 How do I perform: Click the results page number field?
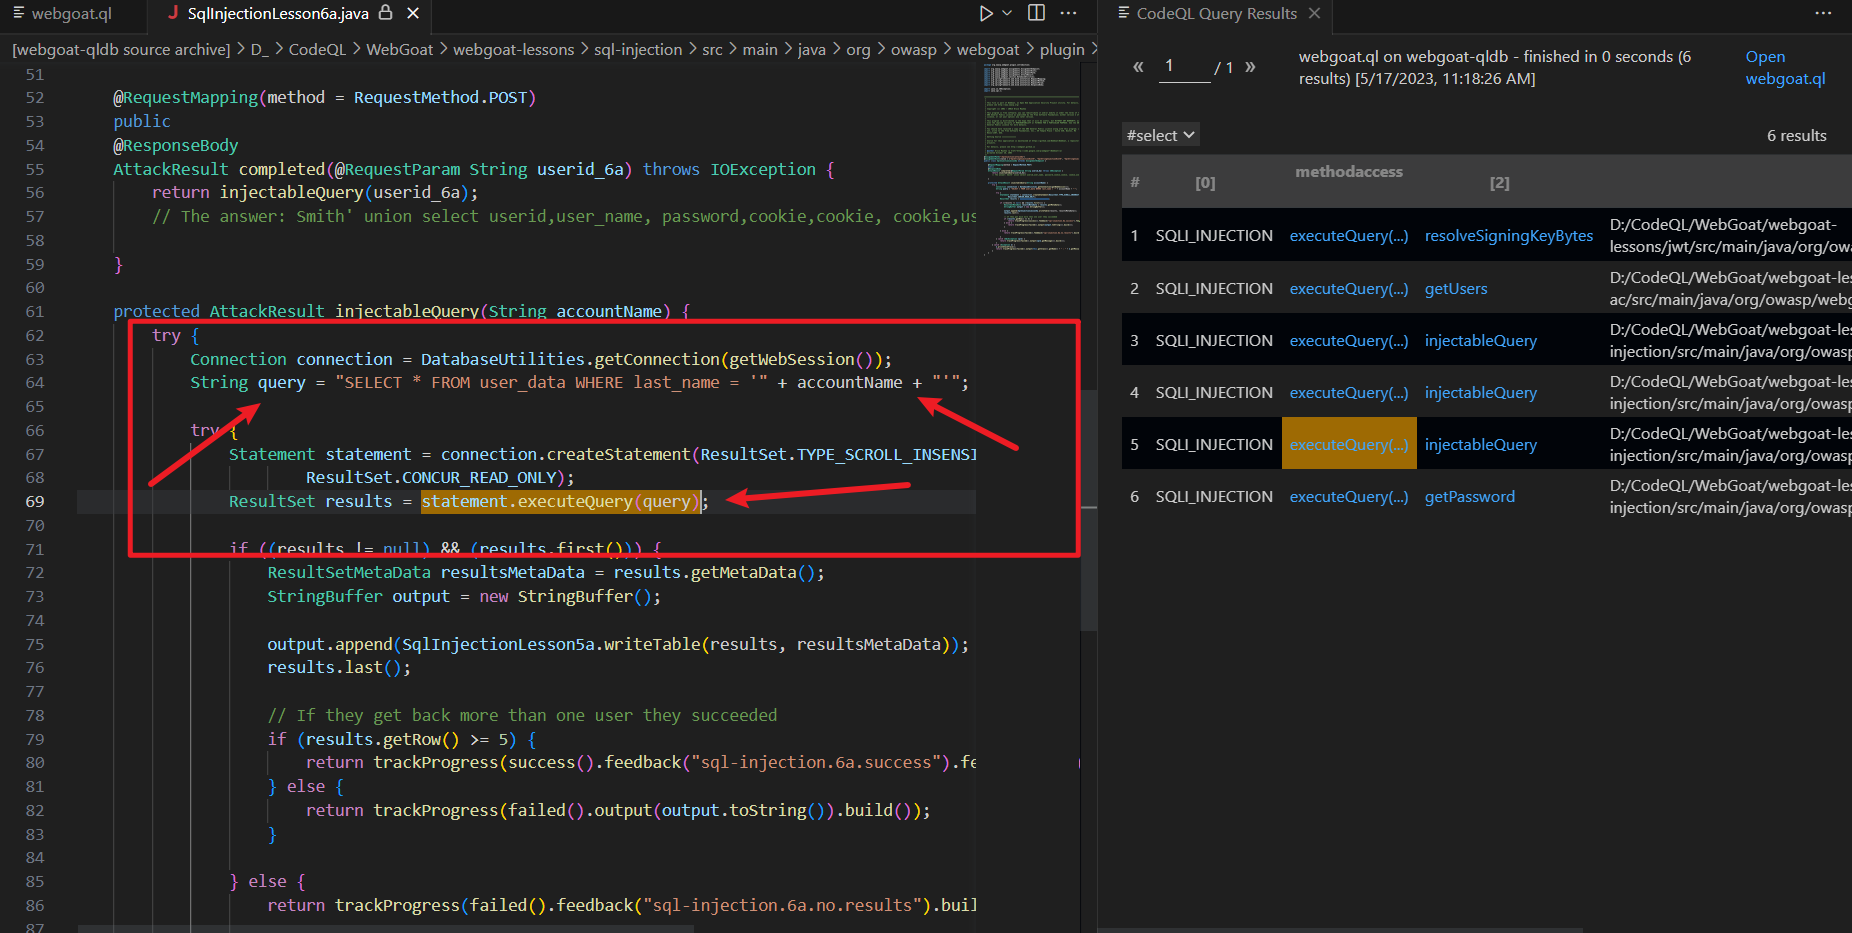(1184, 66)
